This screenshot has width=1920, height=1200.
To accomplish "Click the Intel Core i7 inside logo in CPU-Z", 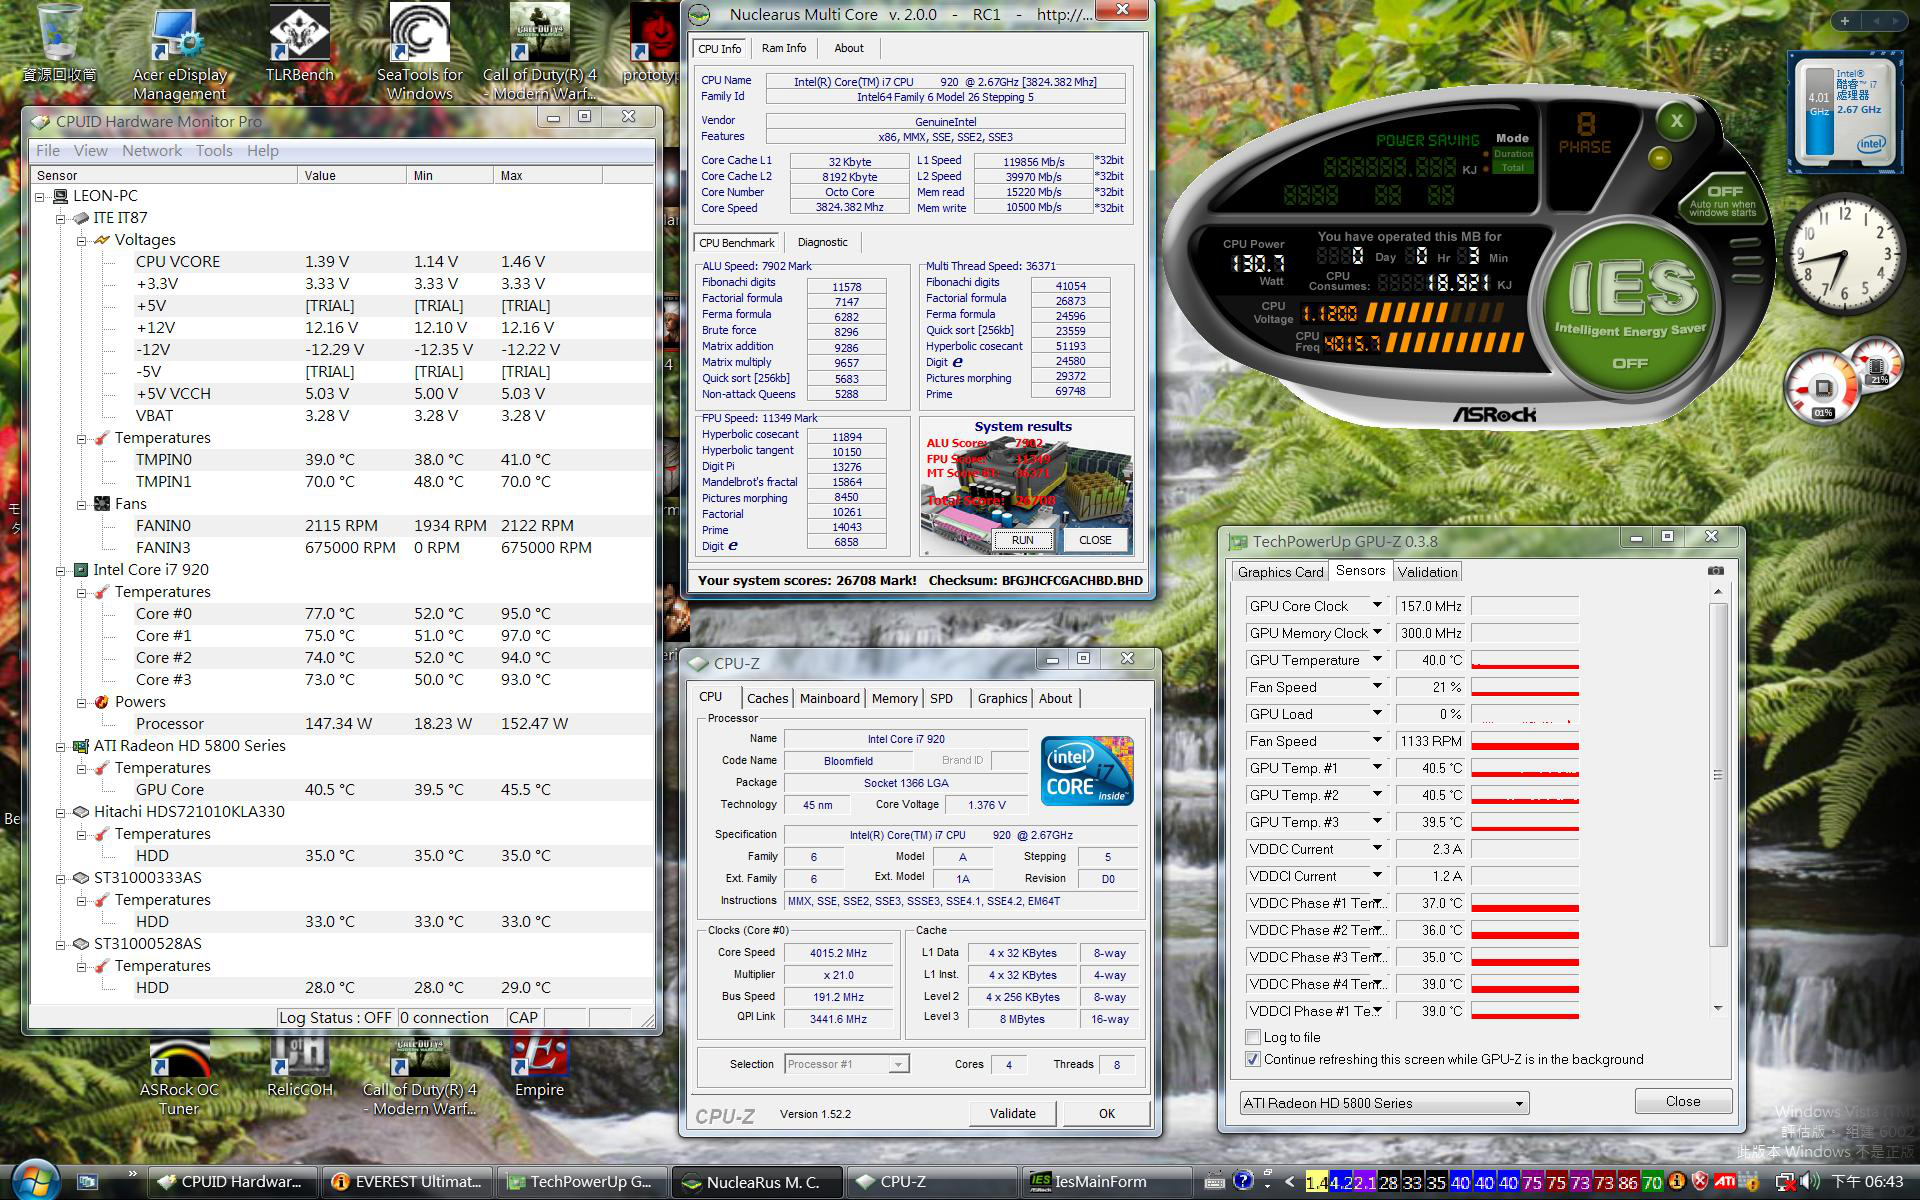I will pyautogui.click(x=1087, y=770).
